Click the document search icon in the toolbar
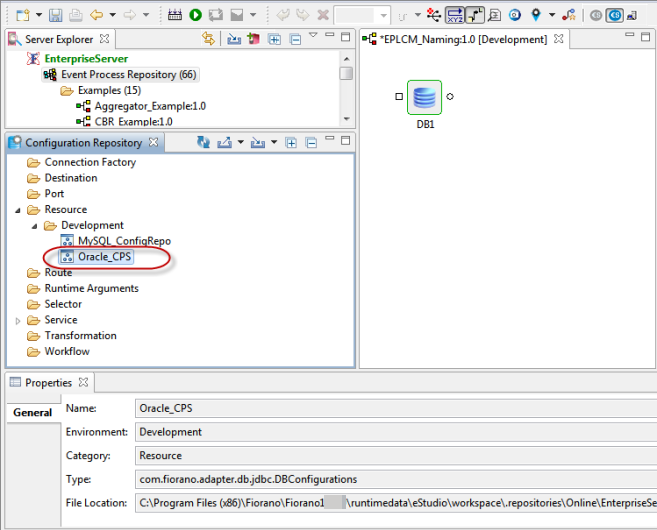Screen dimensions: 657x530 495,16
